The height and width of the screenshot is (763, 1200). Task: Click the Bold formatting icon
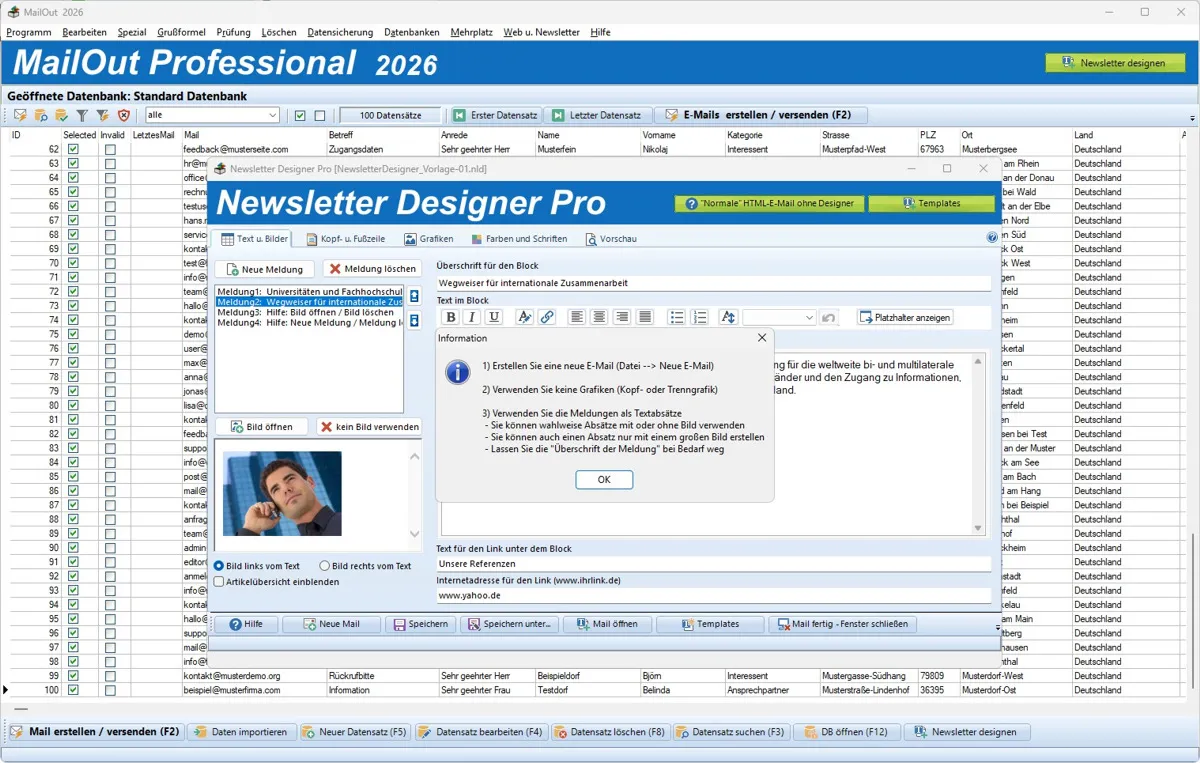[451, 317]
